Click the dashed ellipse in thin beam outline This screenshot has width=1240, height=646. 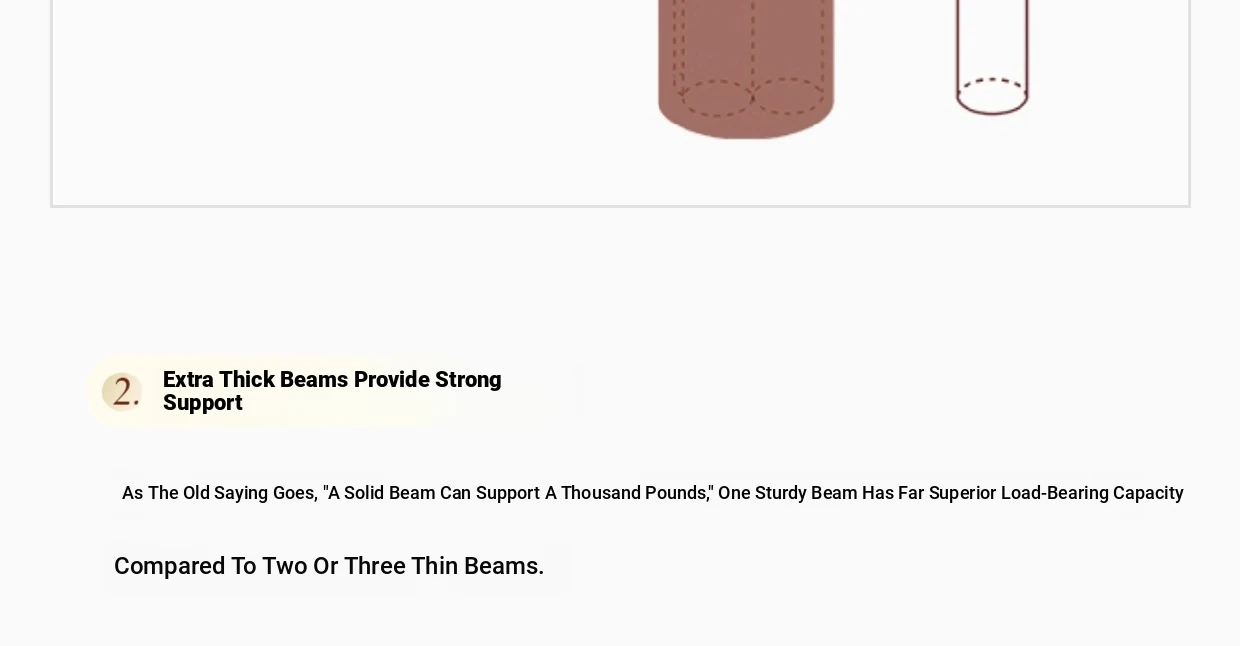(992, 94)
